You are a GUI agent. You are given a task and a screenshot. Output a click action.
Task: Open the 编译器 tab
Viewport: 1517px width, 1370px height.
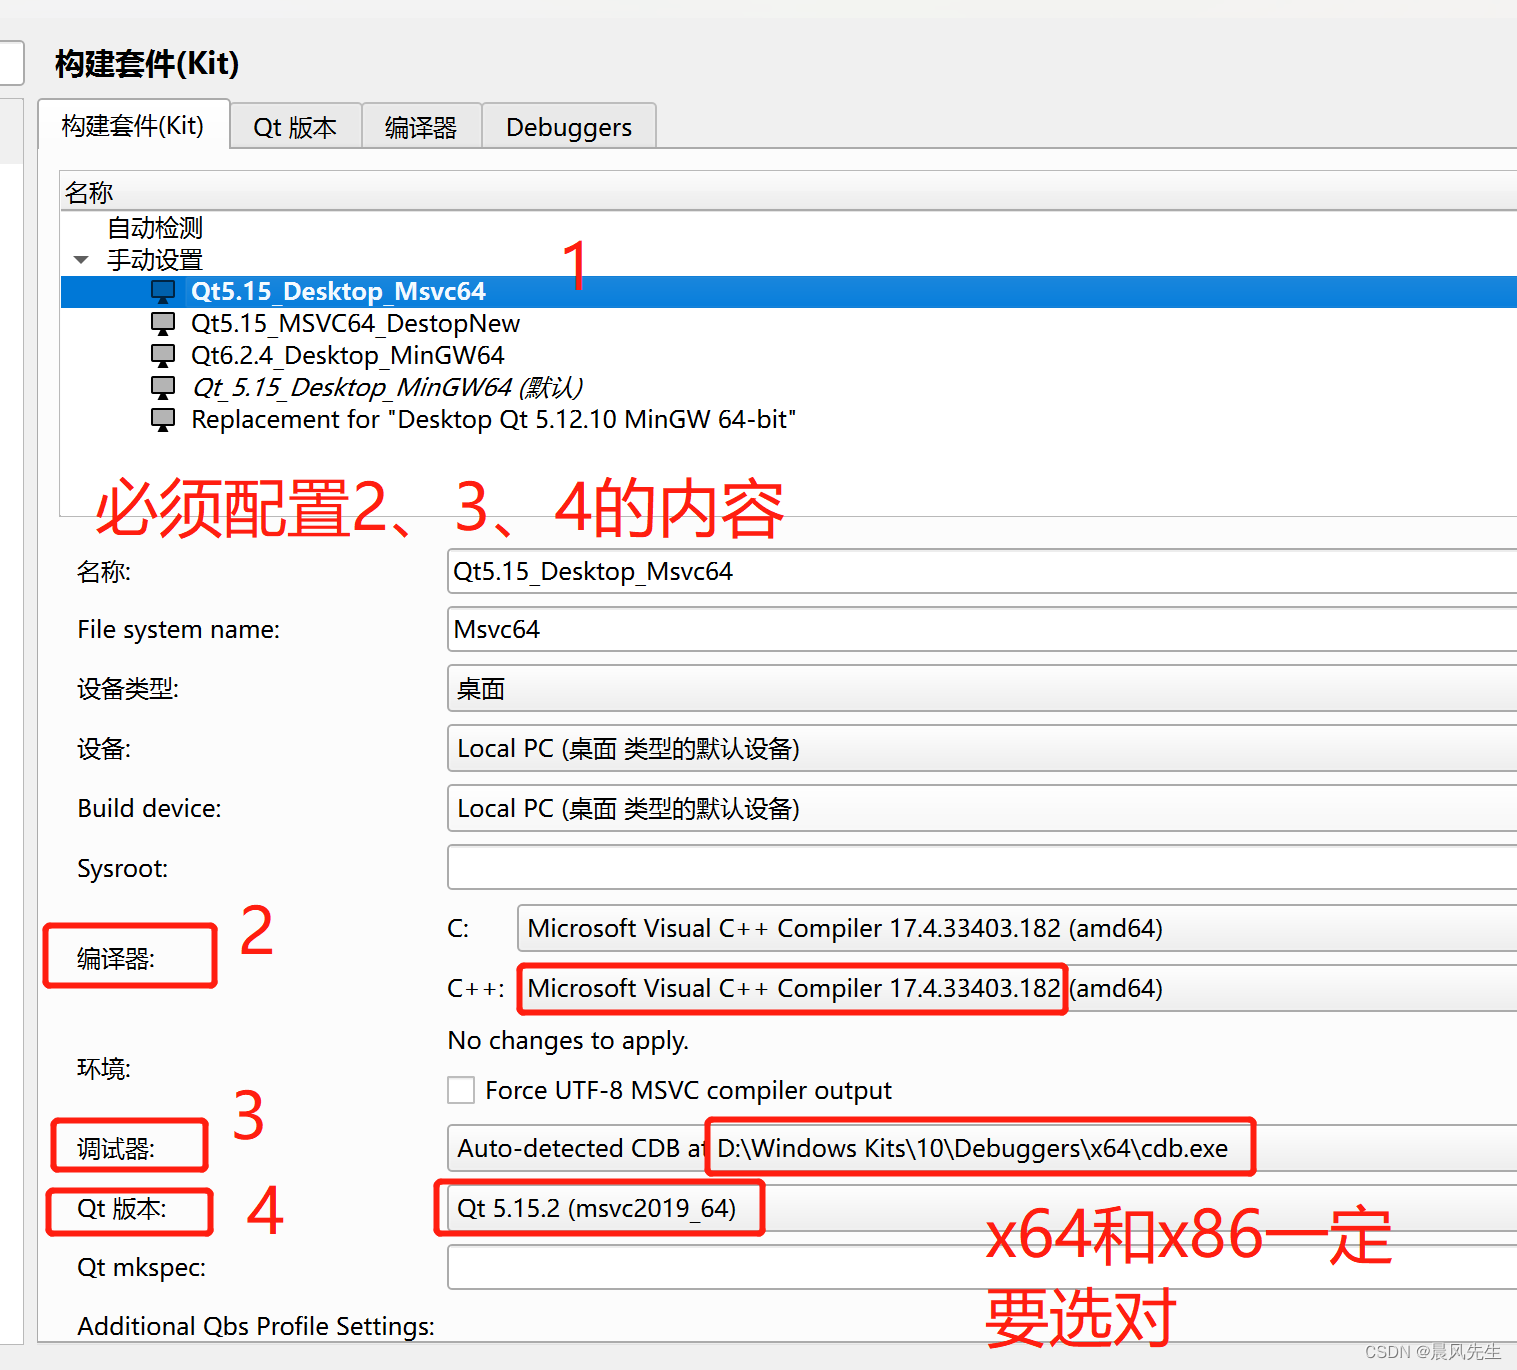point(421,127)
